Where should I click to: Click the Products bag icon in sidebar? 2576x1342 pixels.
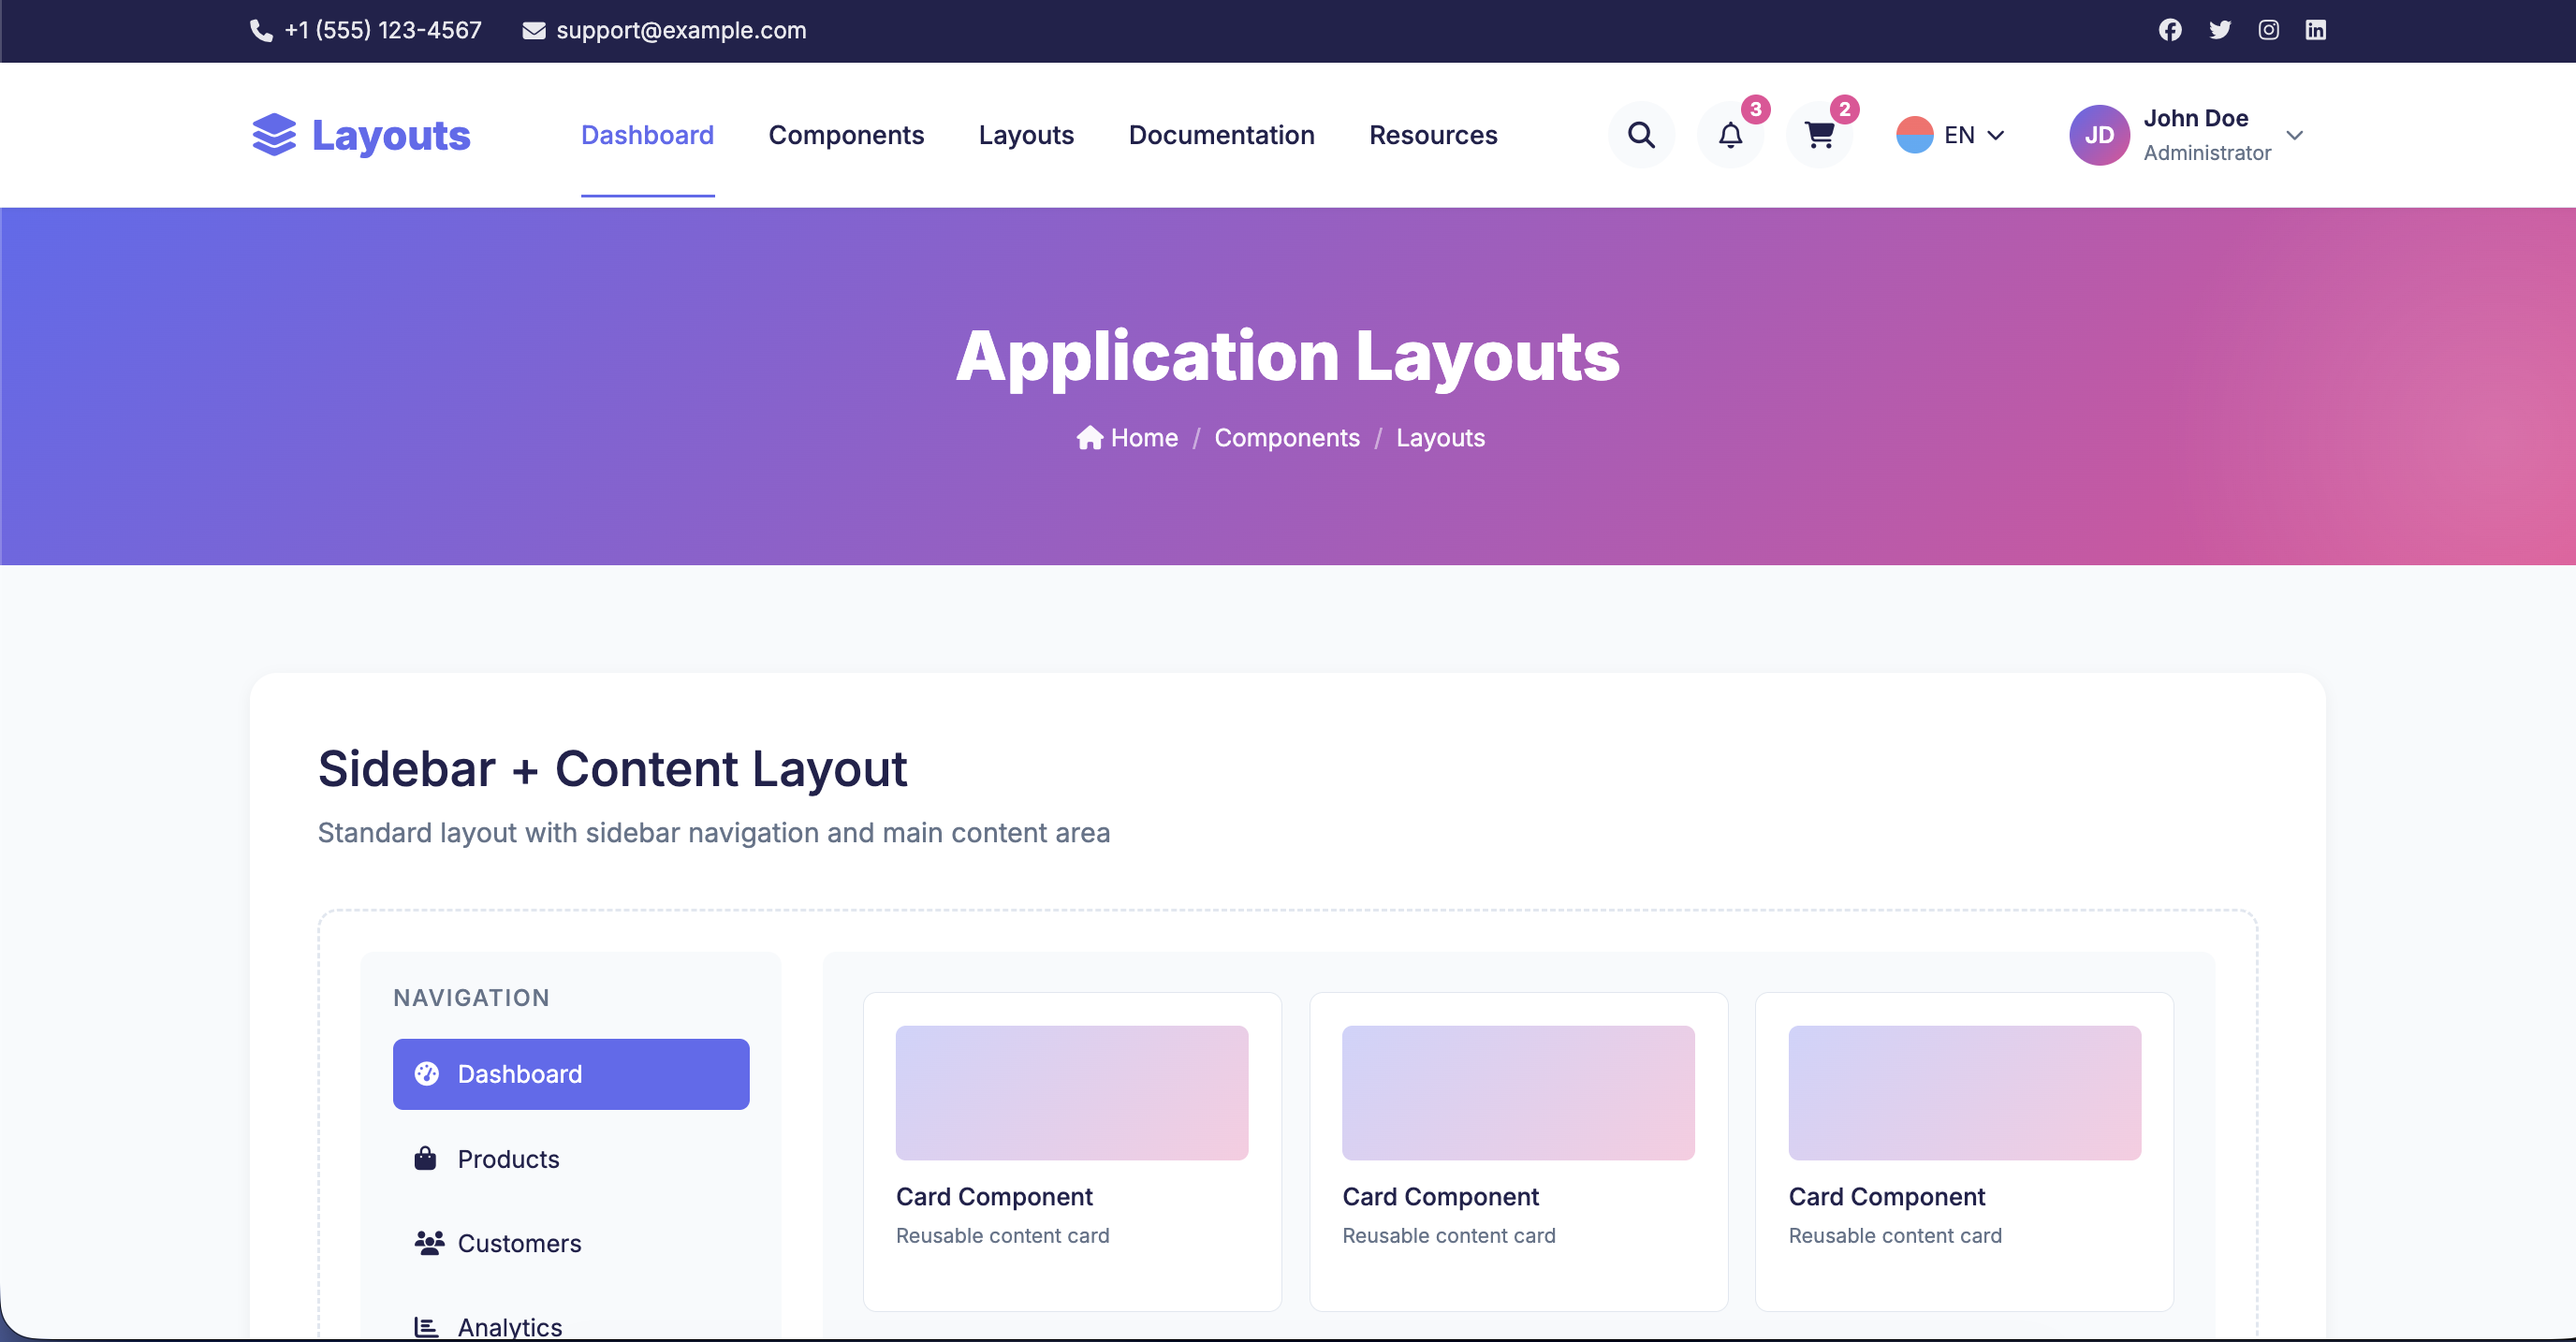[x=425, y=1159]
